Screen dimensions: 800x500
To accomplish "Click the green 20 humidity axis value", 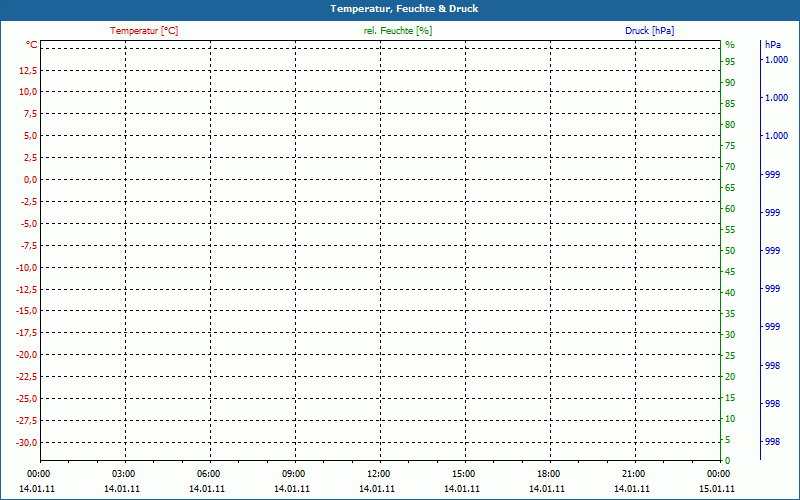I will 730,377.
